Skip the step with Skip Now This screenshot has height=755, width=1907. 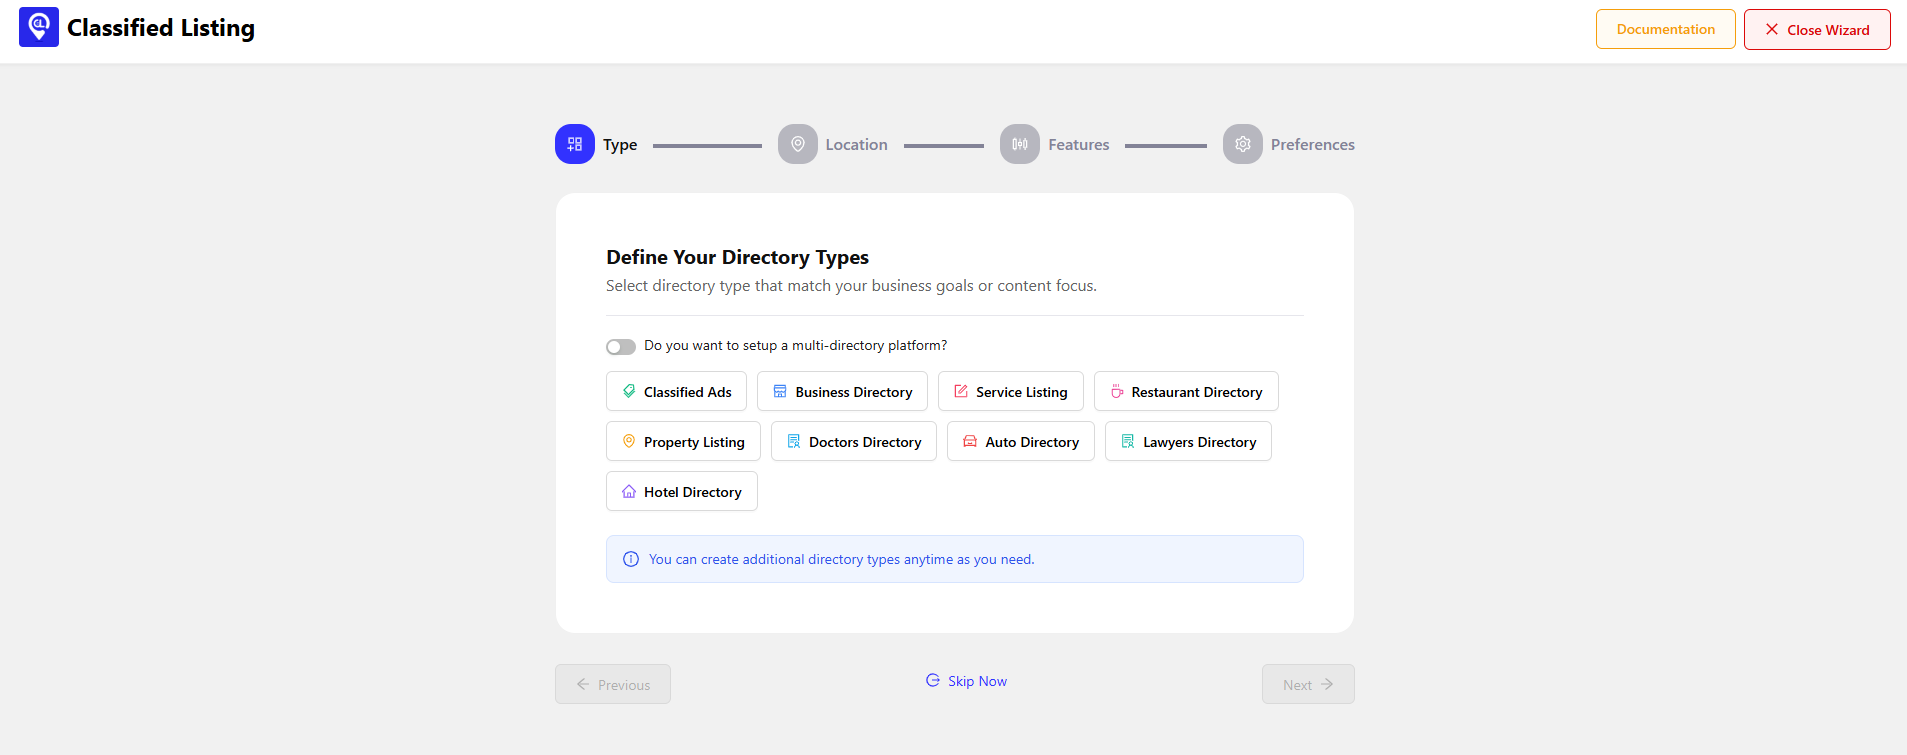[966, 680]
